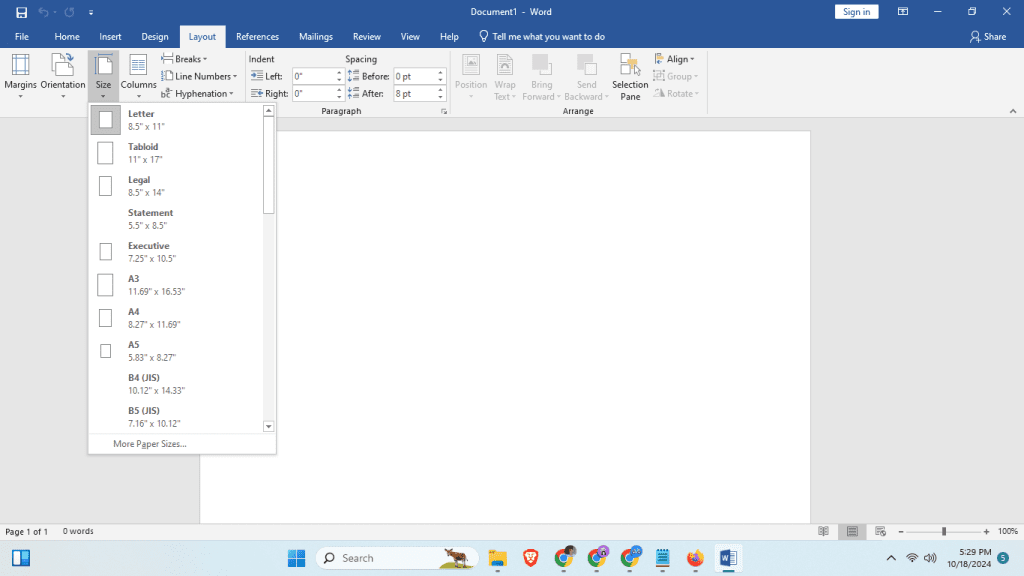Open the Line Numbers dropdown
The image size is (1024, 576).
click(x=199, y=76)
